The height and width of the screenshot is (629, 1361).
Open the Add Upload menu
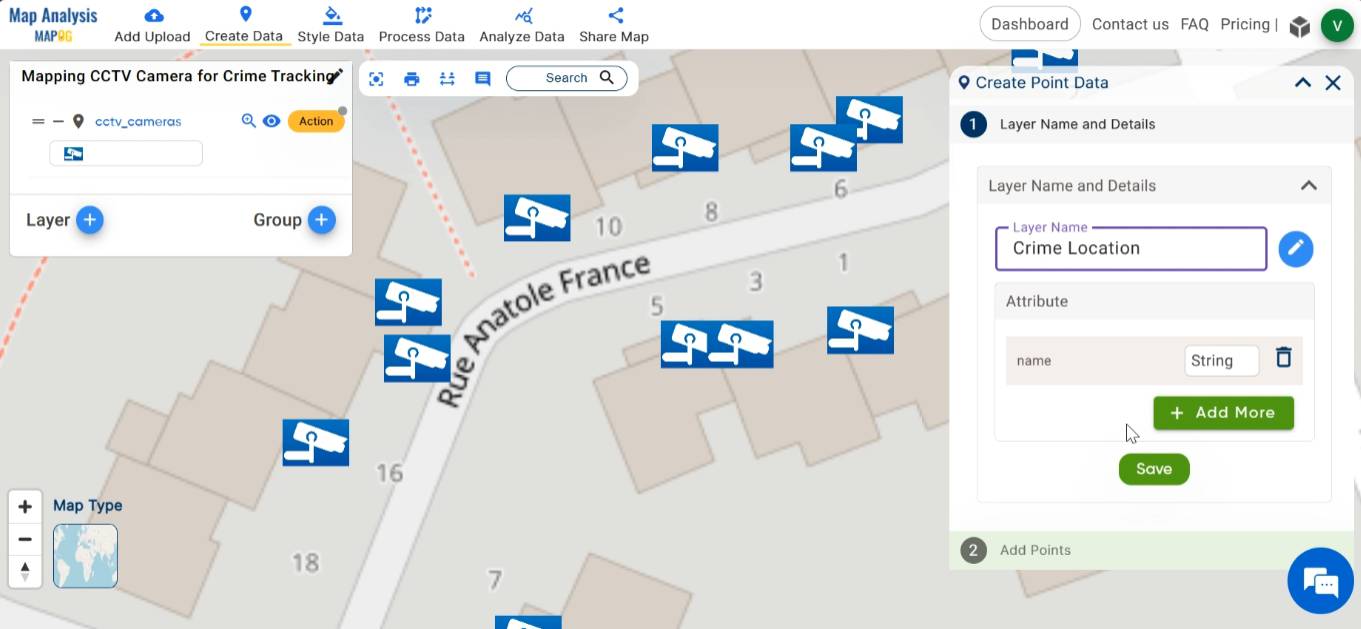tap(152, 25)
